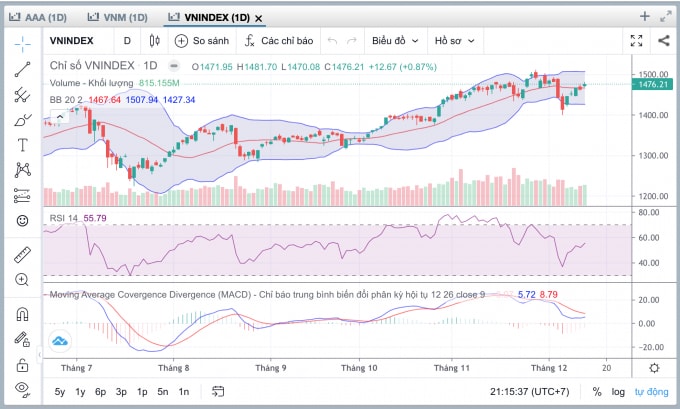680x409 pixels.
Task: Select the pitchfork drawing tool
Action: click(22, 95)
